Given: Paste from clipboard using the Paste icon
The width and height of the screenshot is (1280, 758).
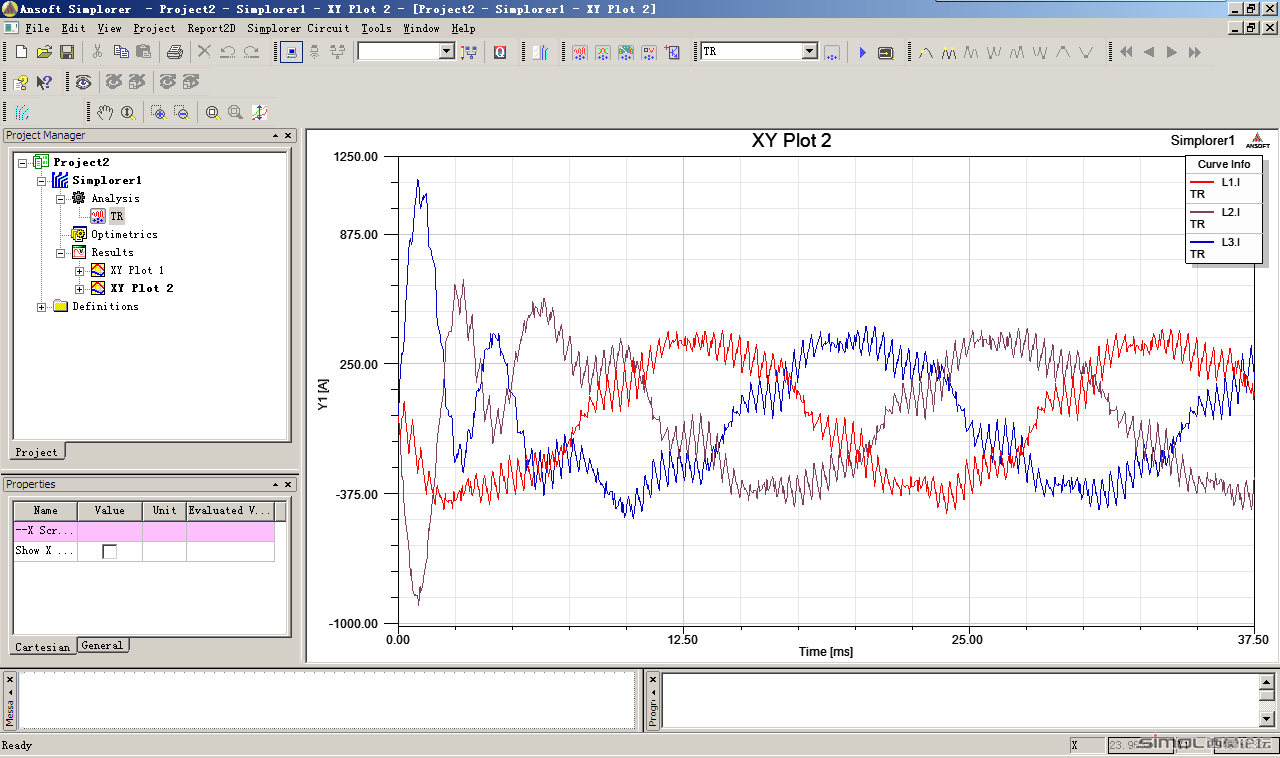Looking at the screenshot, I should [x=144, y=51].
